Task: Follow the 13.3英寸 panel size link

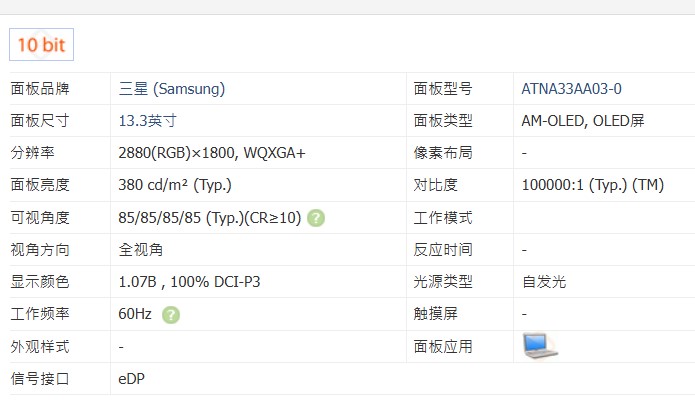Action: [x=147, y=120]
